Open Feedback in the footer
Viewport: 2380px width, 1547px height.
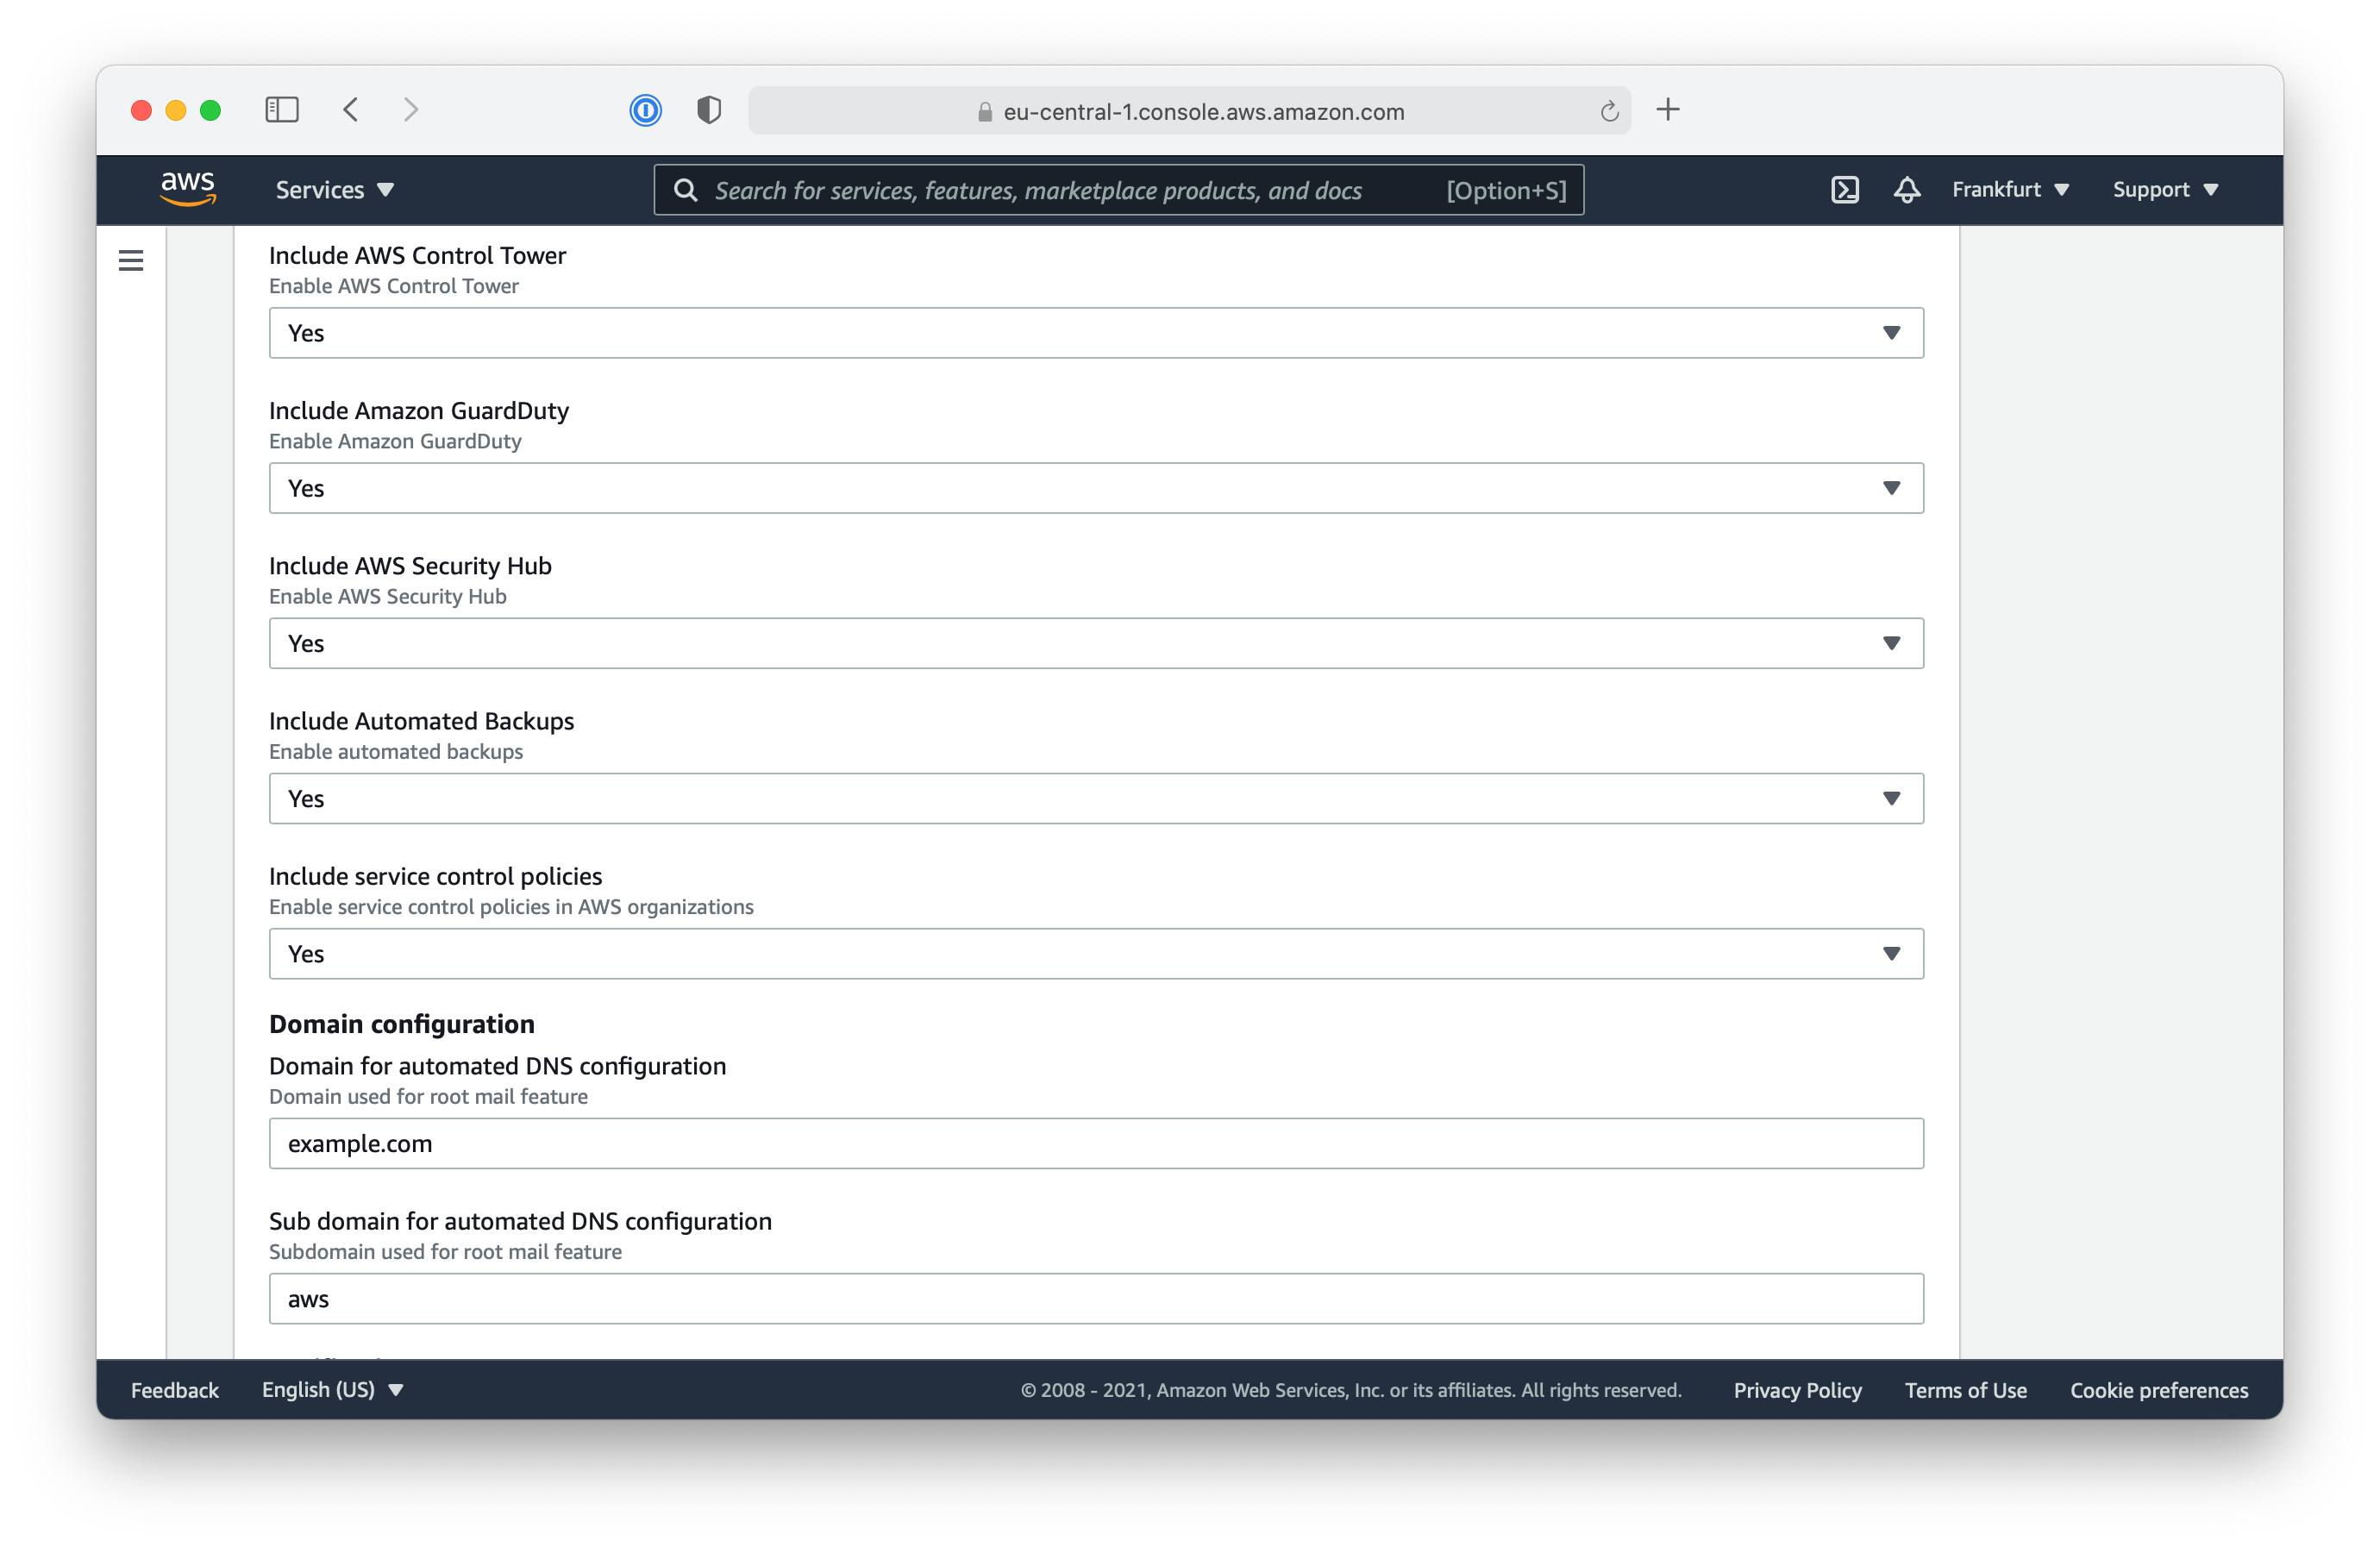pyautogui.click(x=175, y=1389)
